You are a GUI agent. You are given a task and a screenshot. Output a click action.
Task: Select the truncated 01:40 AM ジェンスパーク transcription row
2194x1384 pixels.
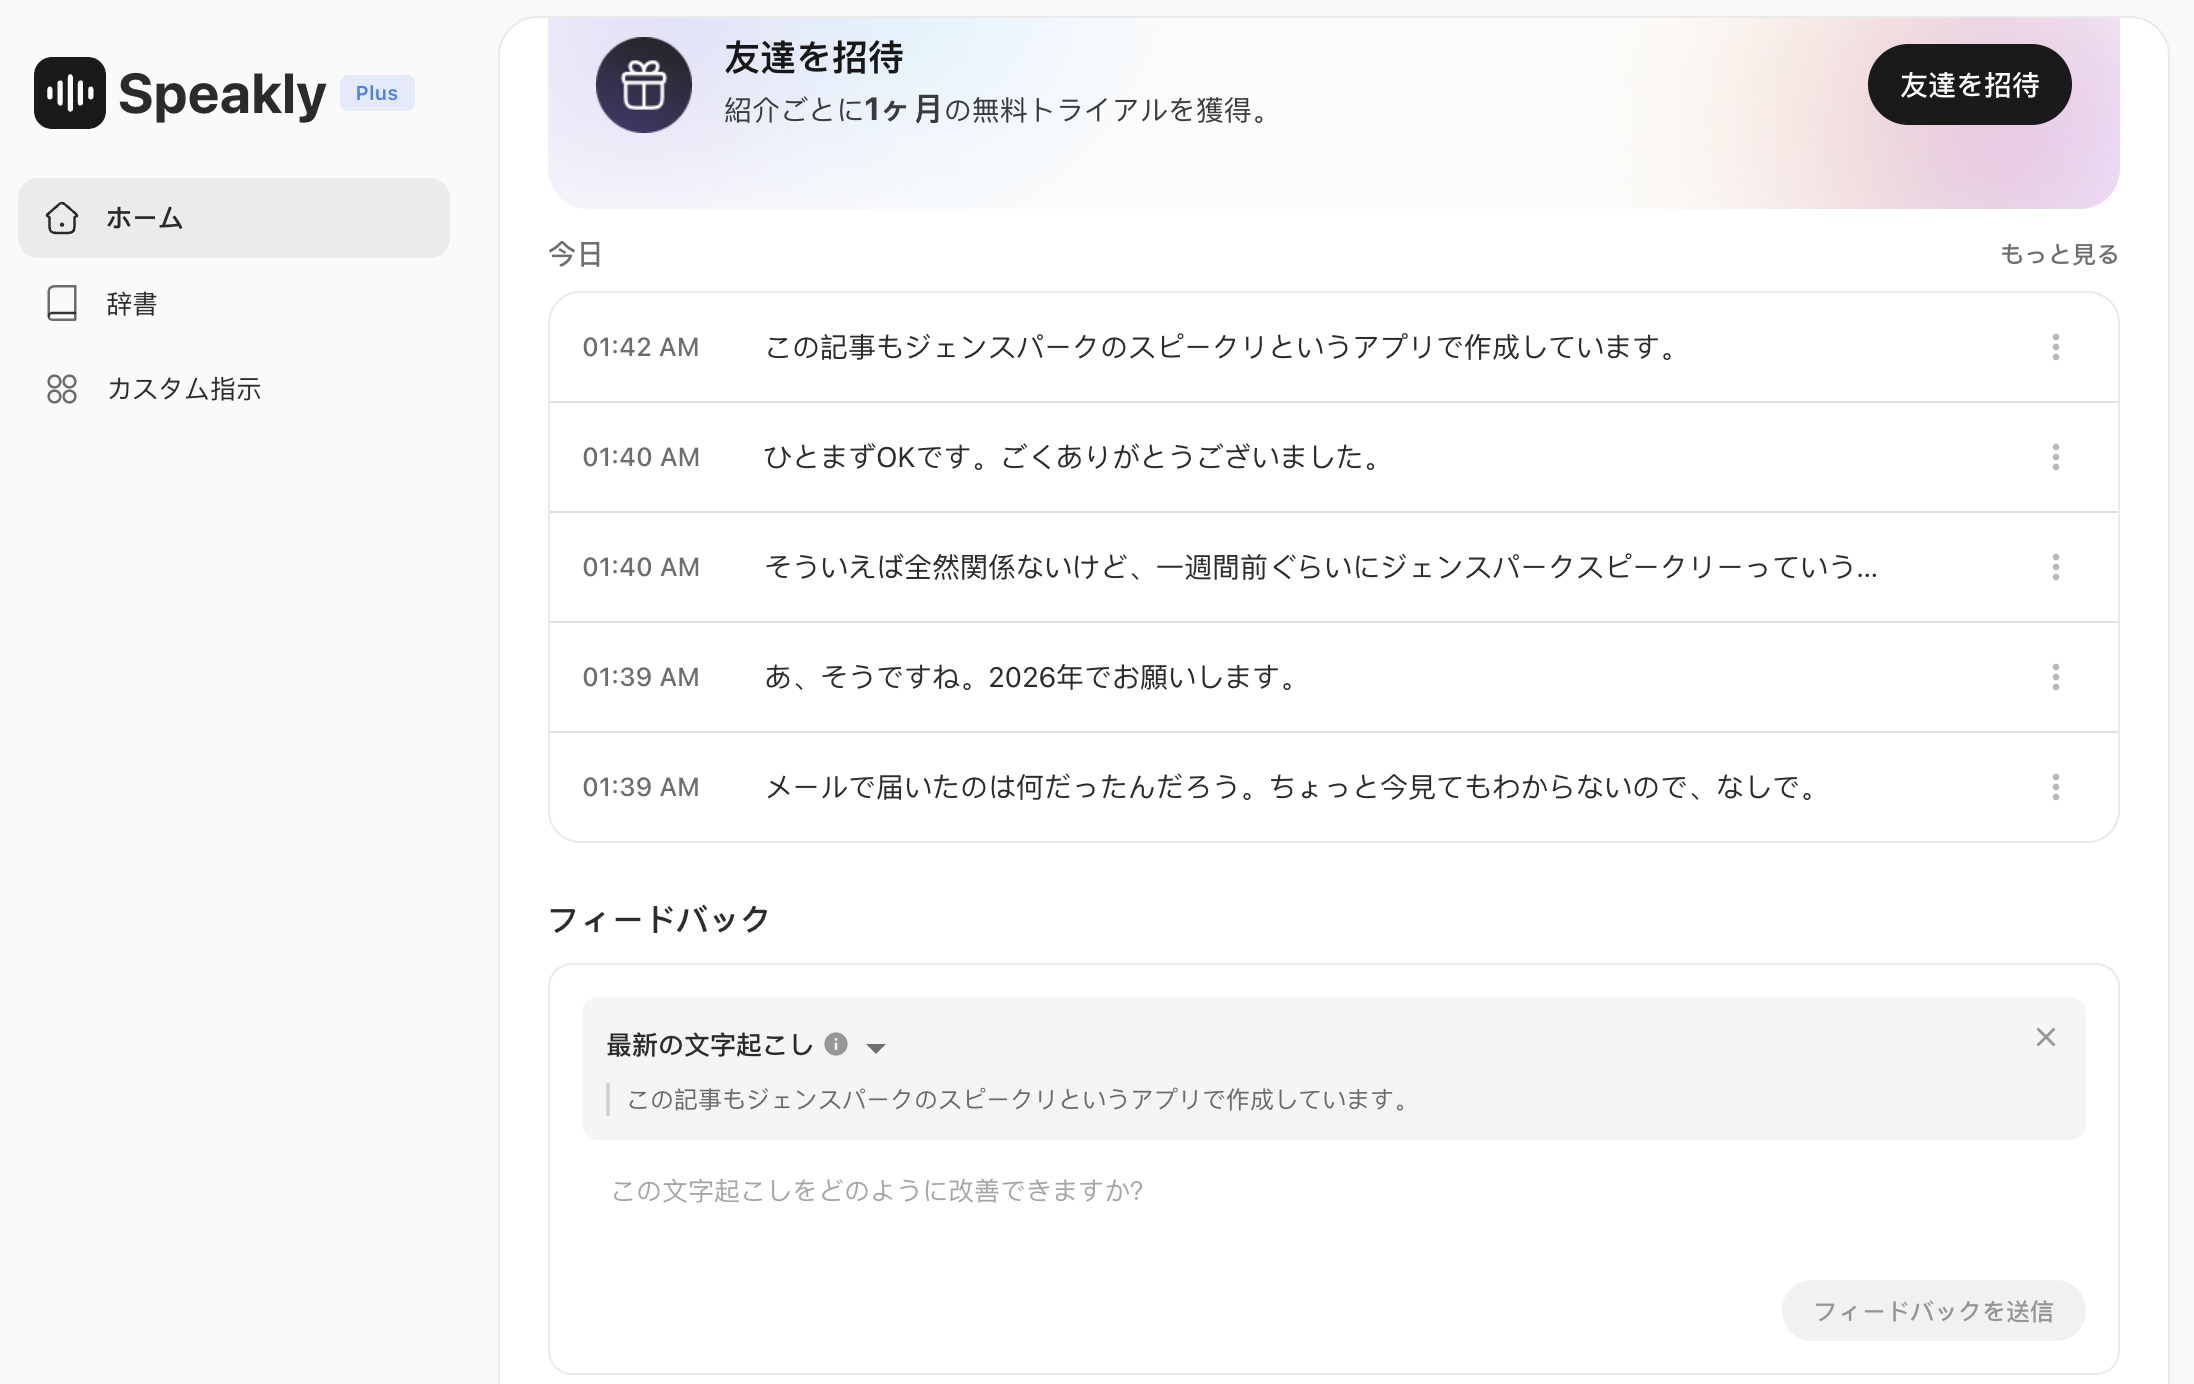[x=1320, y=567]
